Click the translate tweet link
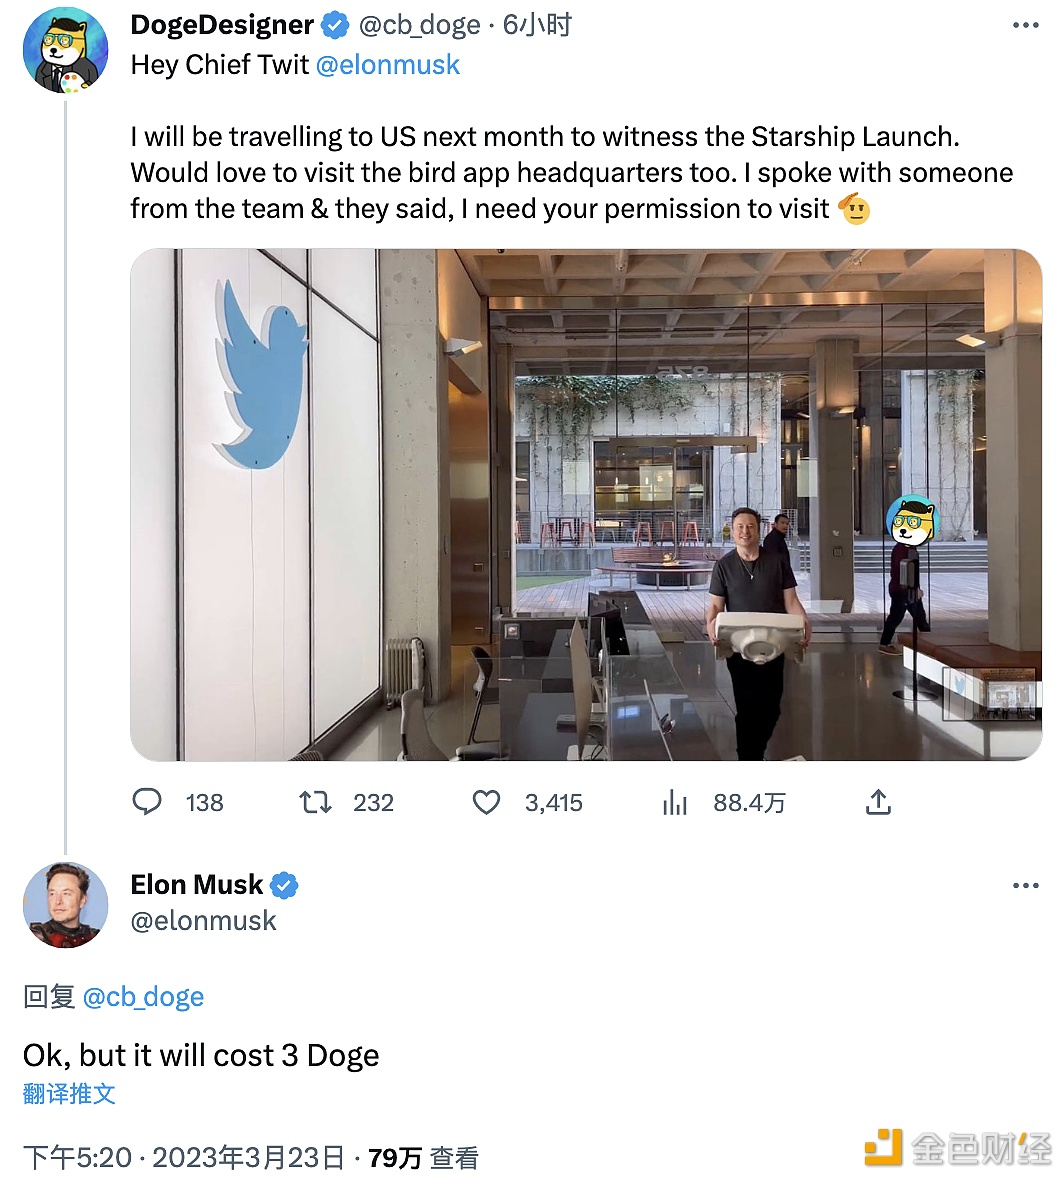Viewport: 1064px width, 1178px height. tap(69, 1093)
